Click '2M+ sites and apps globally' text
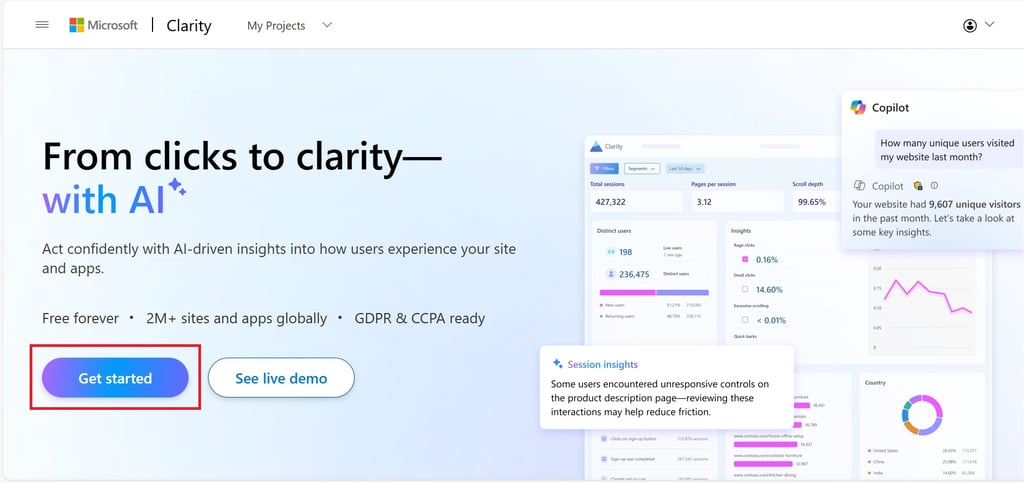The height and width of the screenshot is (483, 1024). click(236, 319)
